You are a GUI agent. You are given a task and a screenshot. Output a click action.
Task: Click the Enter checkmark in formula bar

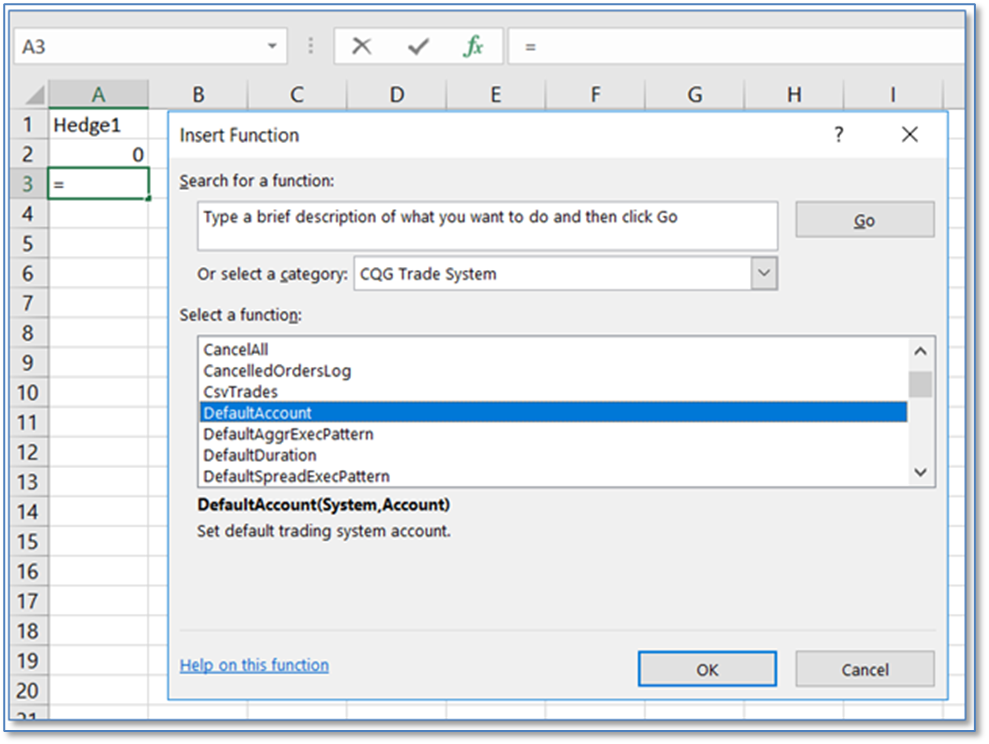tap(418, 46)
